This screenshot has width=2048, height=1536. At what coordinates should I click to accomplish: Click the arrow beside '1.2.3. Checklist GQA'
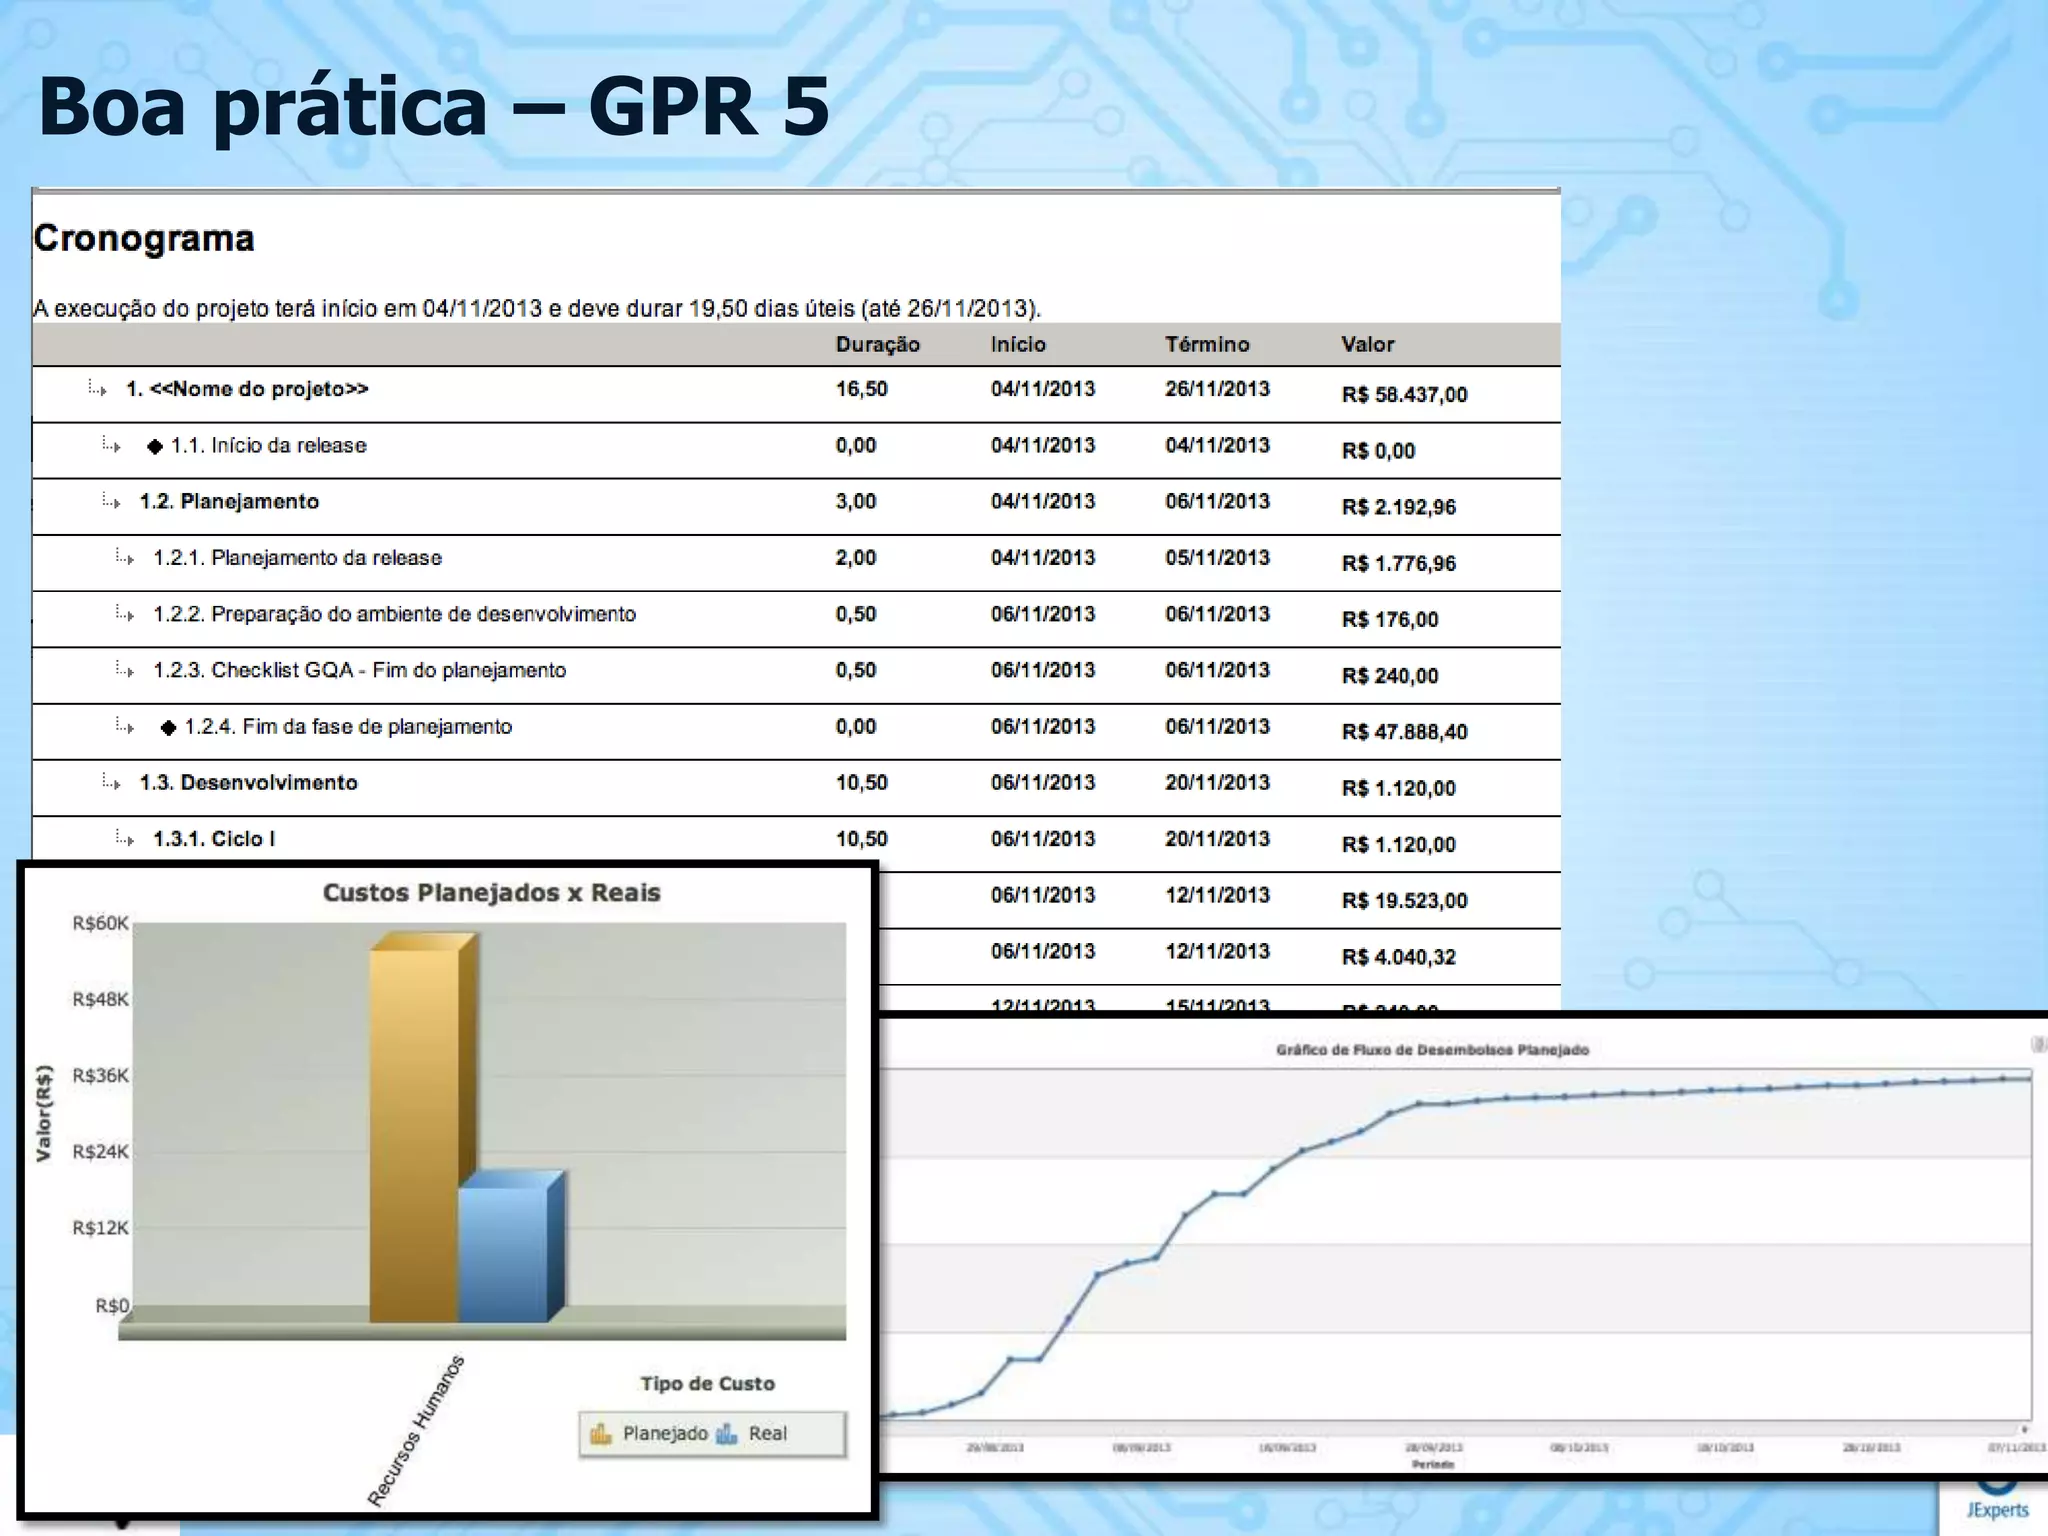(x=124, y=669)
